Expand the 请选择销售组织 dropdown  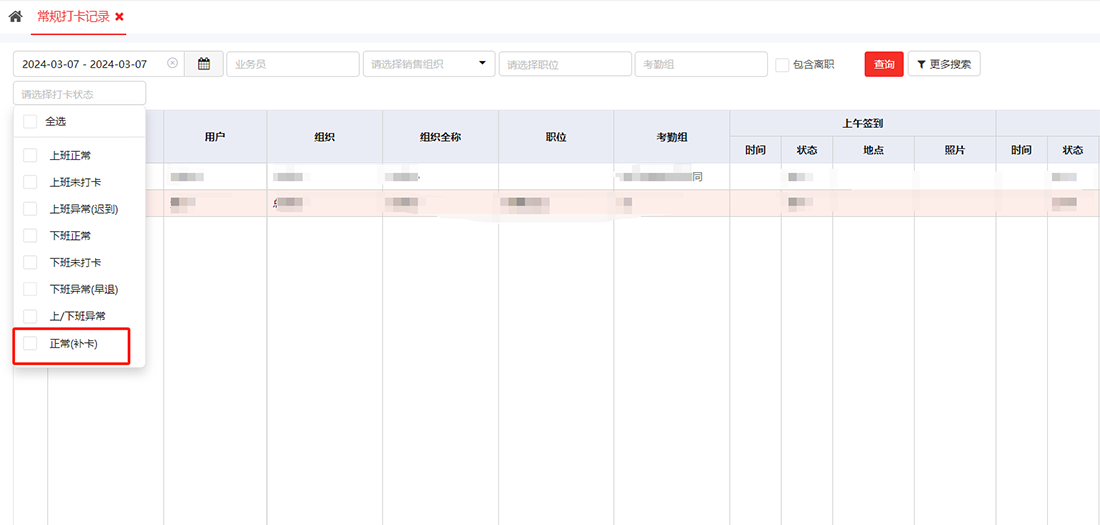tap(429, 64)
